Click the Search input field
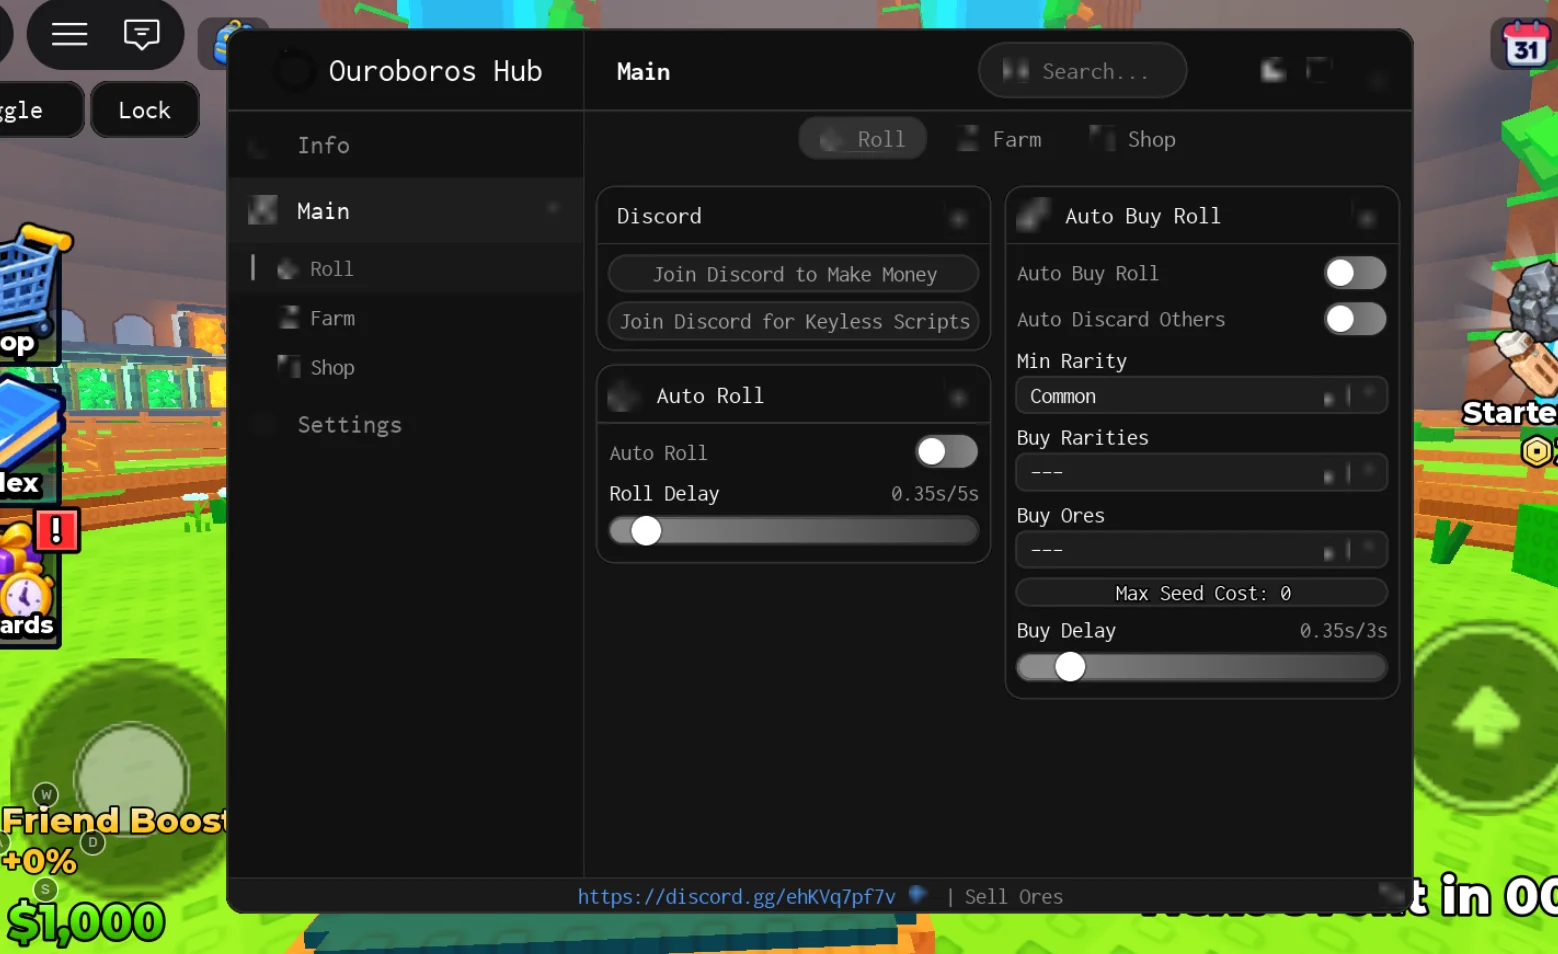Viewport: 1558px width, 954px height. pyautogui.click(x=1083, y=70)
